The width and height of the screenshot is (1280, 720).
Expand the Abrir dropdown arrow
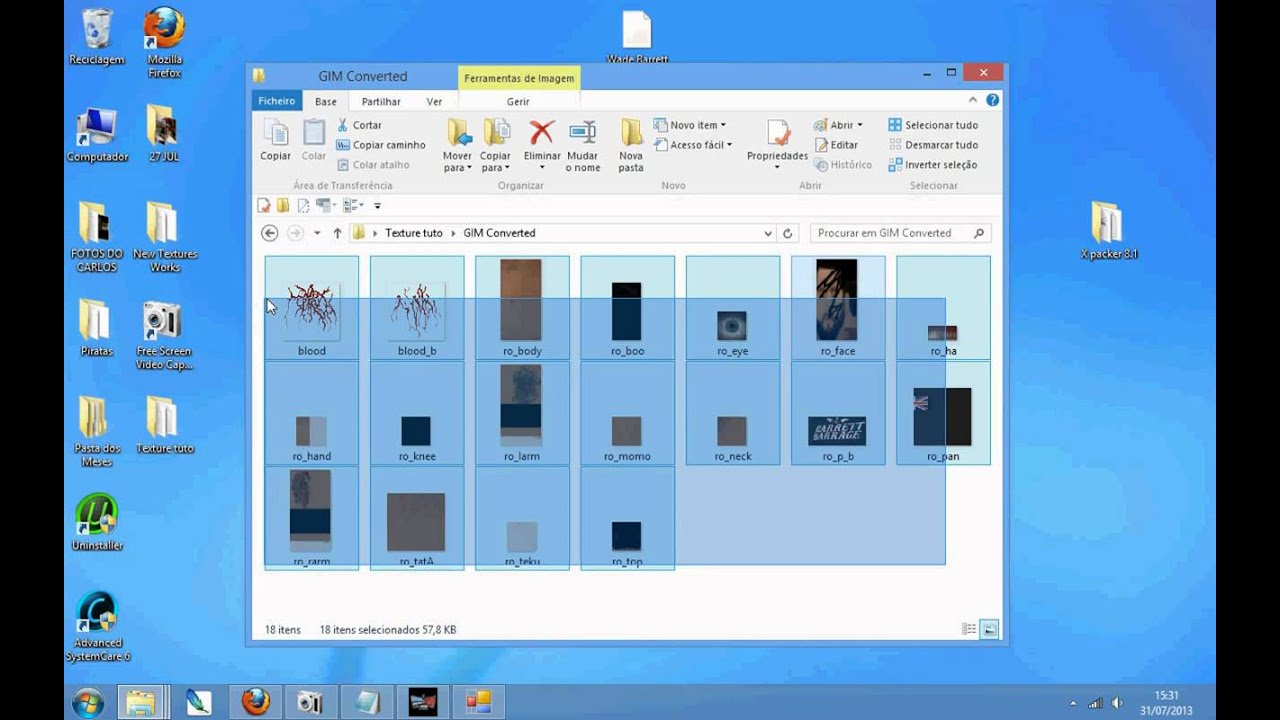click(859, 125)
